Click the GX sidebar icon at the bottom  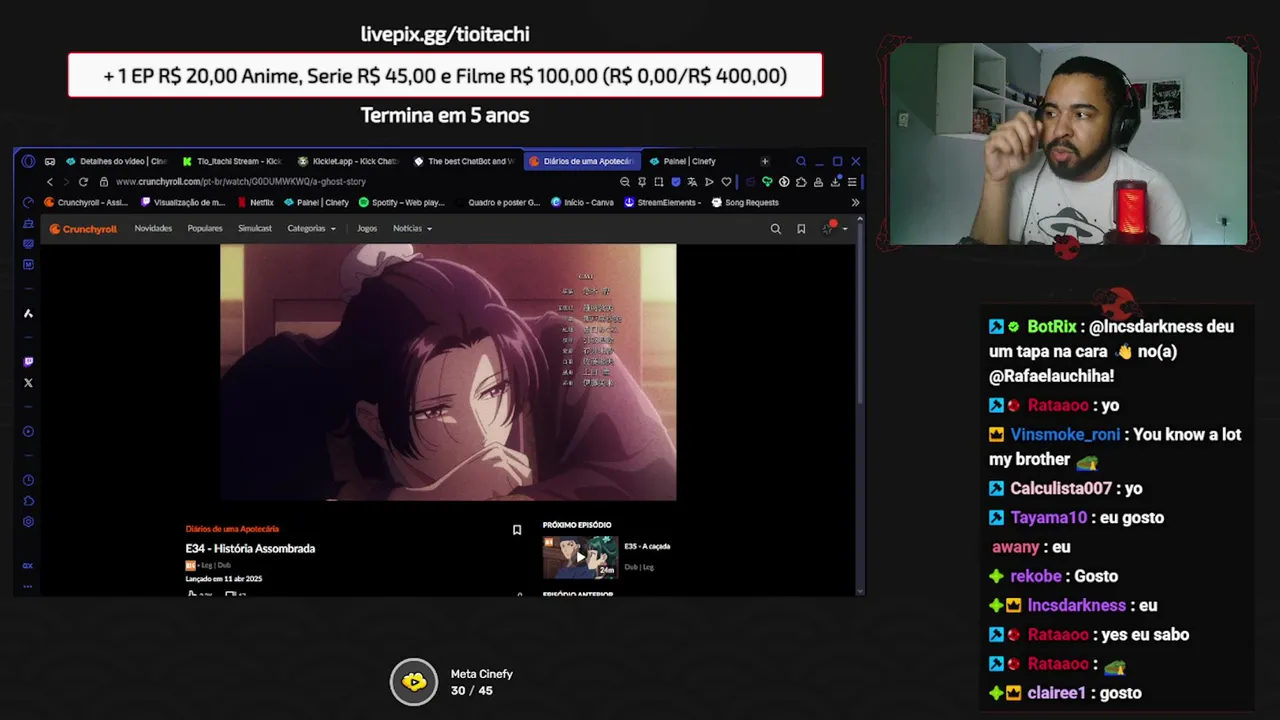[28, 565]
